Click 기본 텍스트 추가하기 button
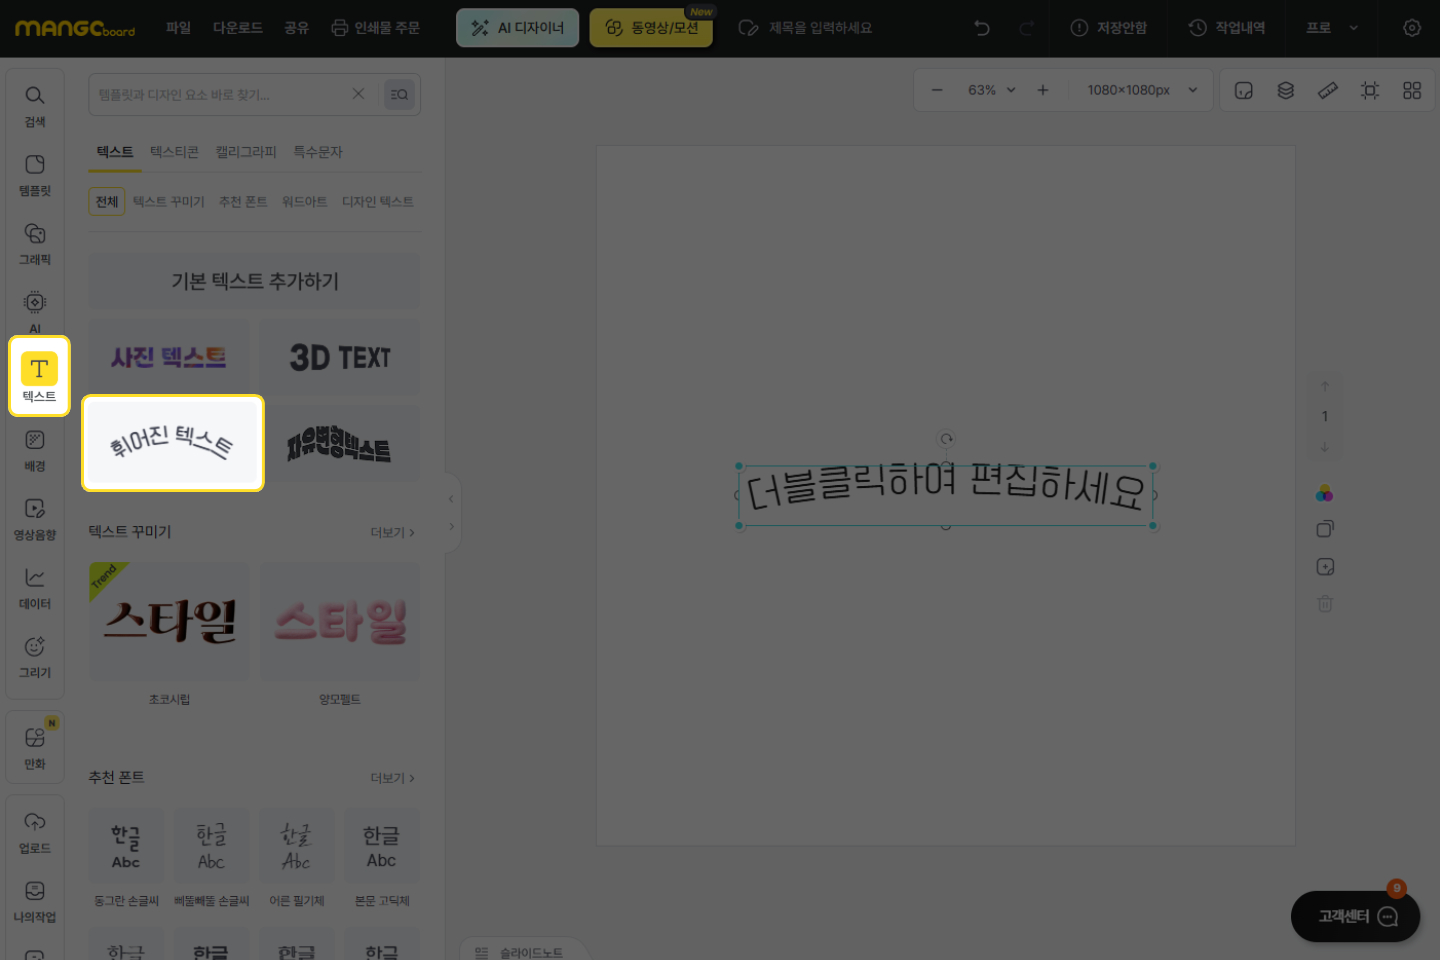 (x=254, y=281)
